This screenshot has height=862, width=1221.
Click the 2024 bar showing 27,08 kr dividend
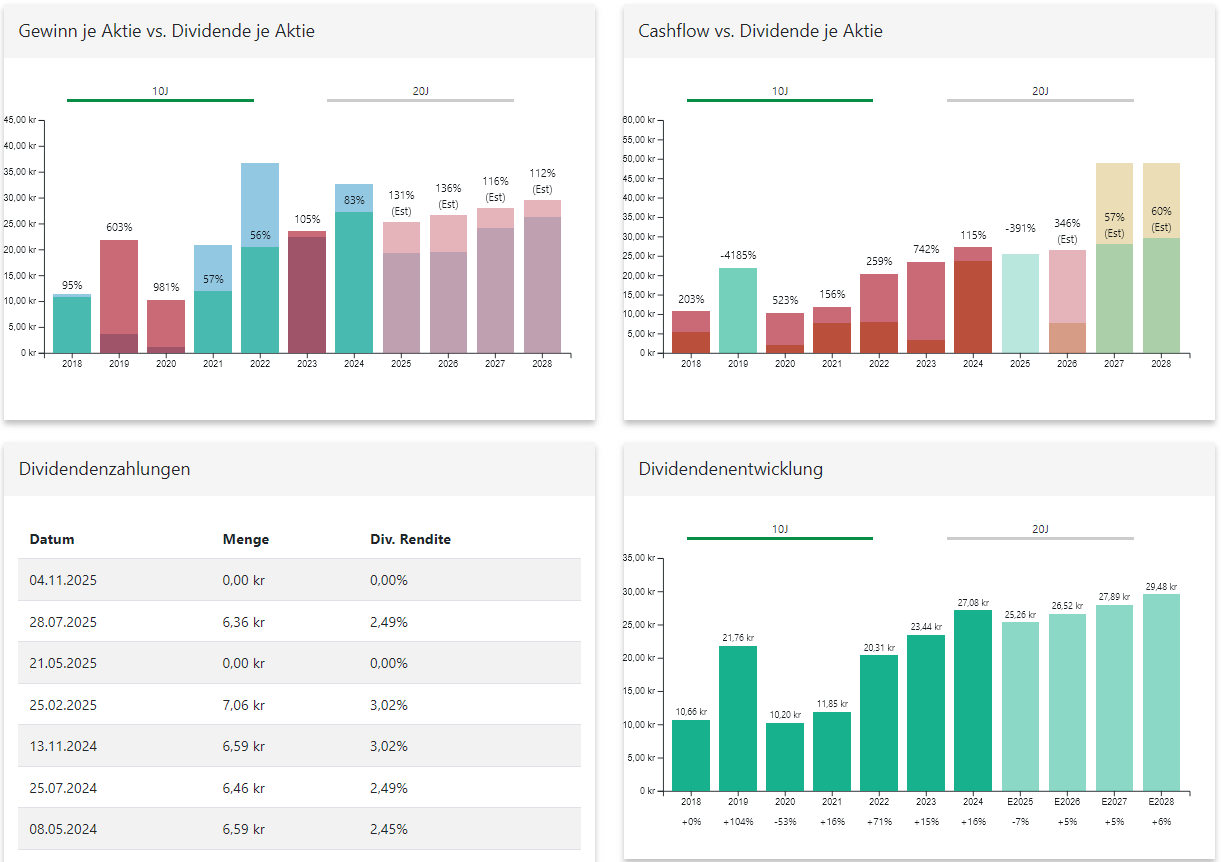point(973,700)
